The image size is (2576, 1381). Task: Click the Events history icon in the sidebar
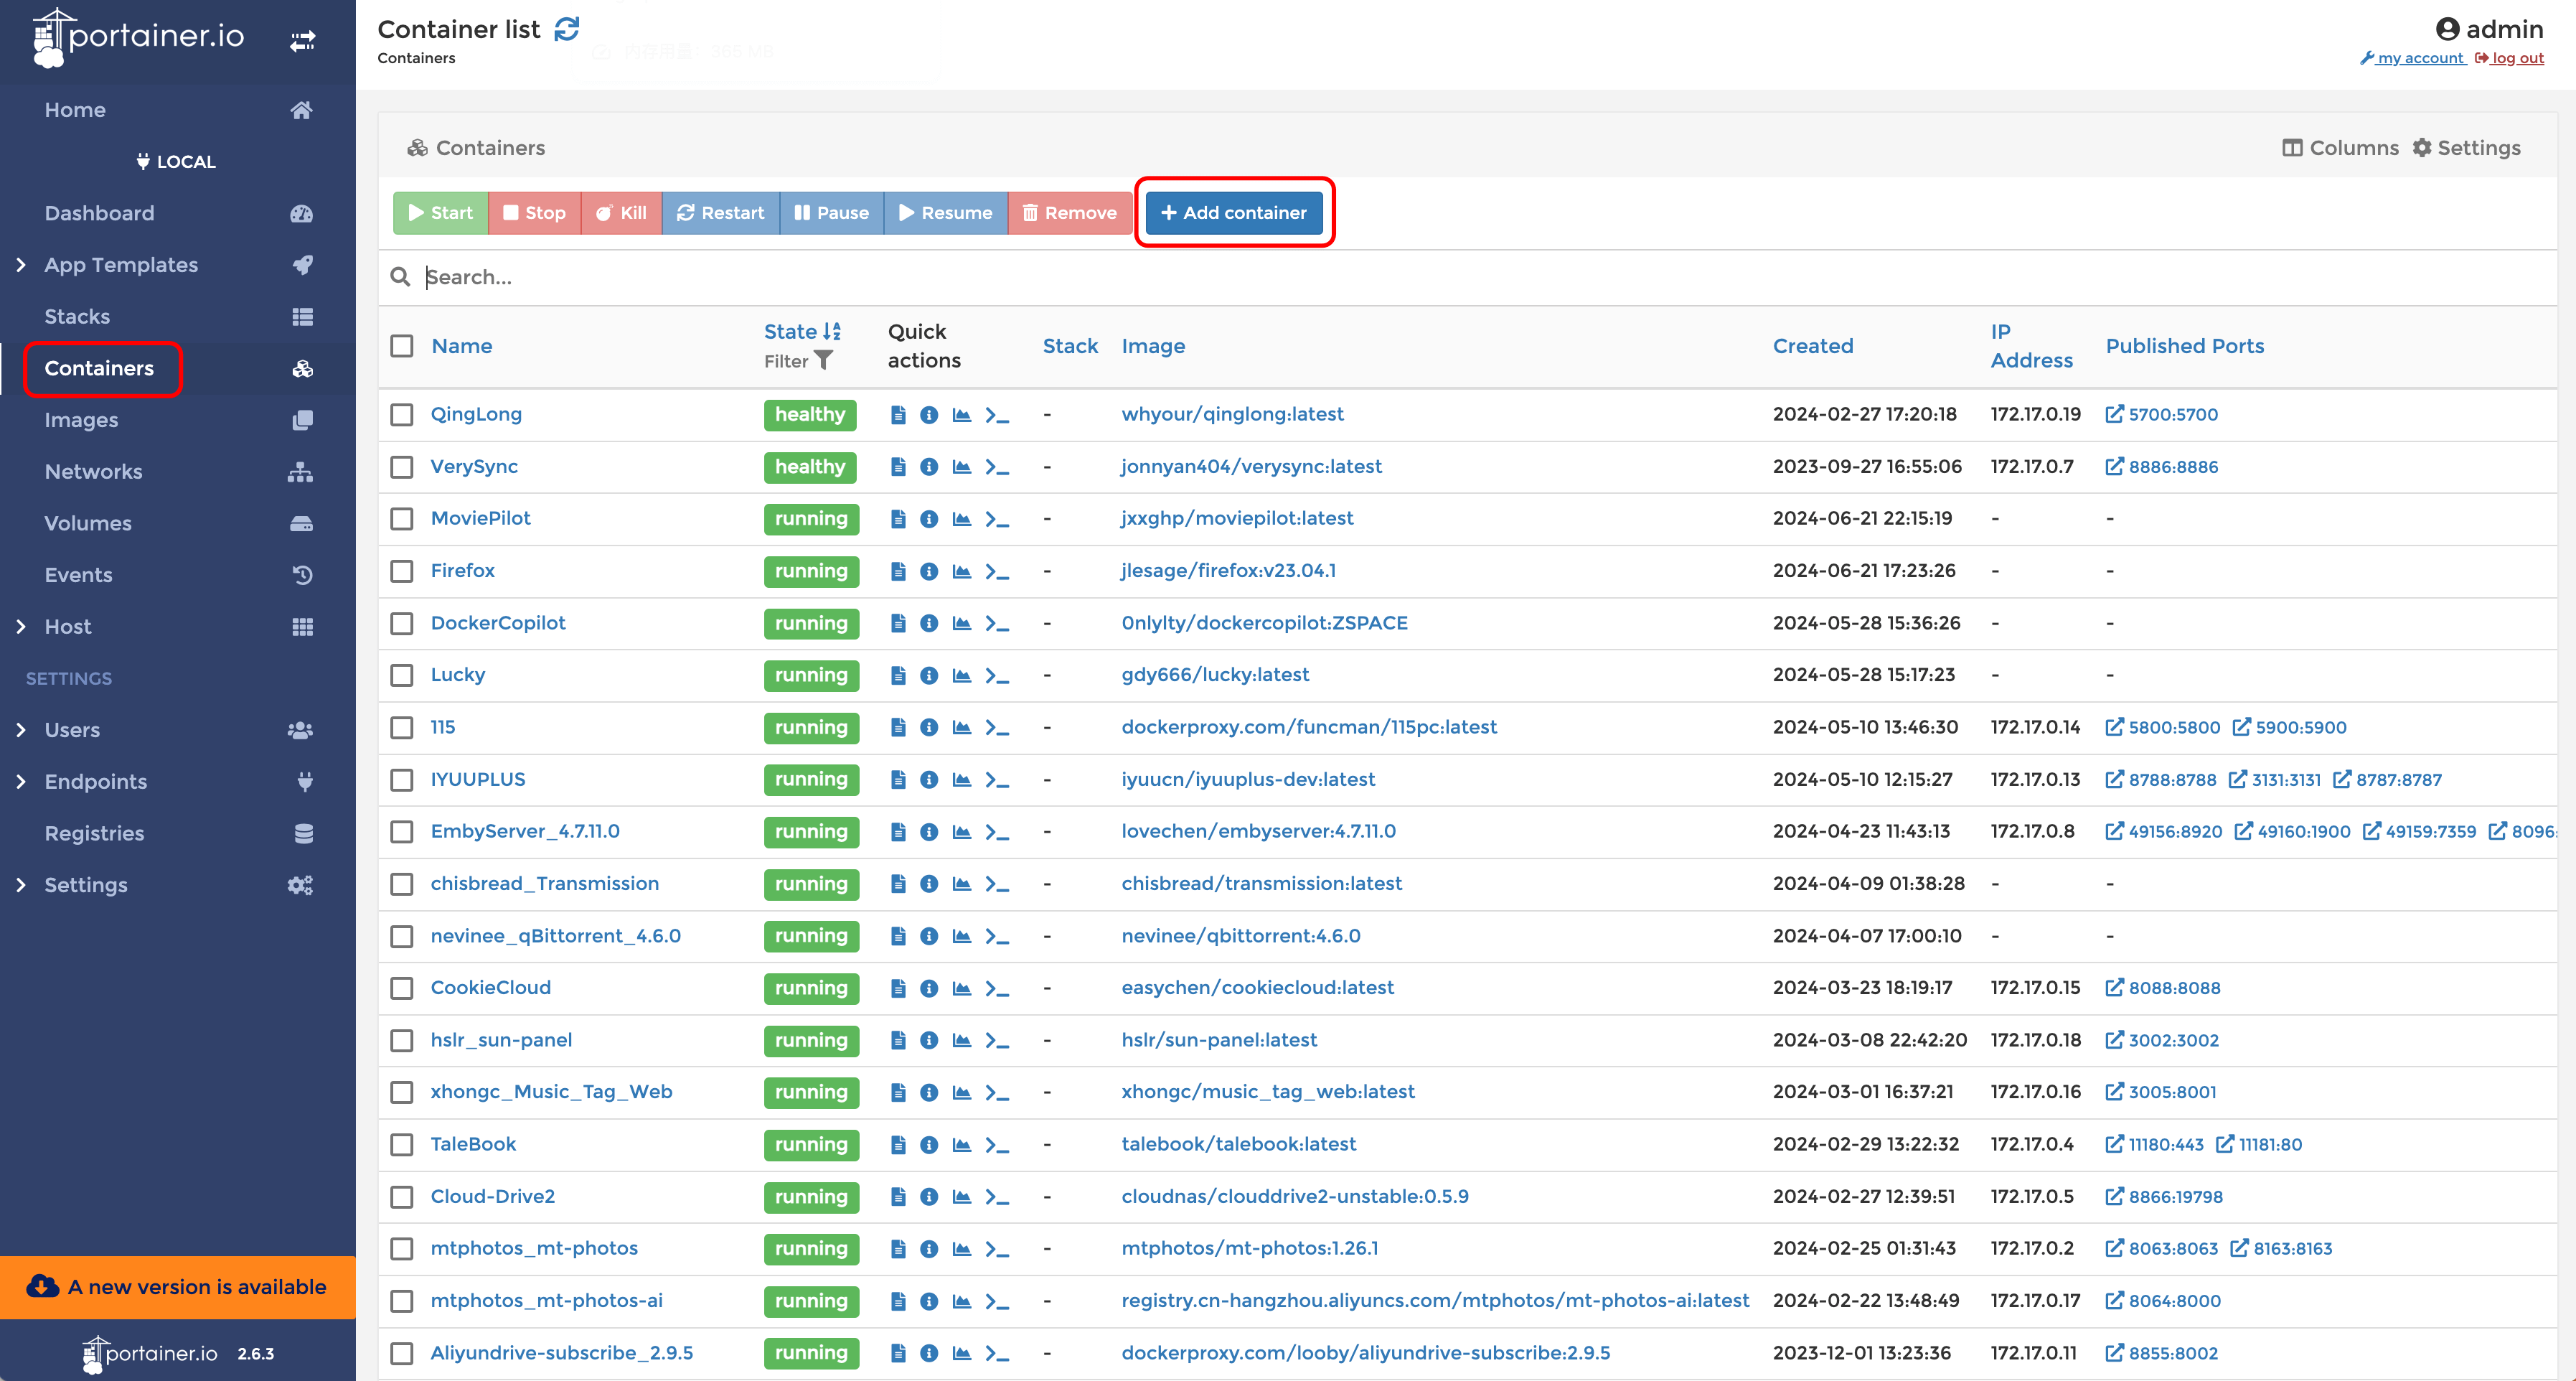tap(302, 575)
